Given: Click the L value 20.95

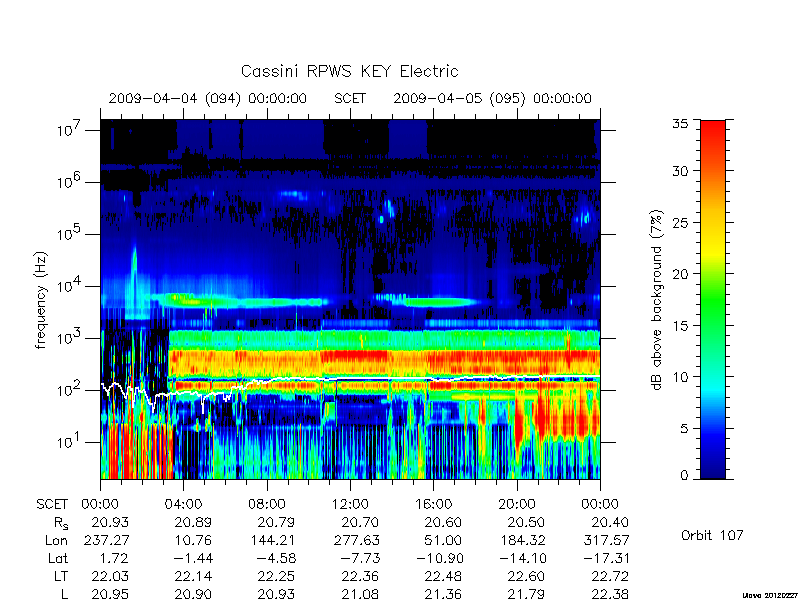Looking at the screenshot, I should [110, 594].
